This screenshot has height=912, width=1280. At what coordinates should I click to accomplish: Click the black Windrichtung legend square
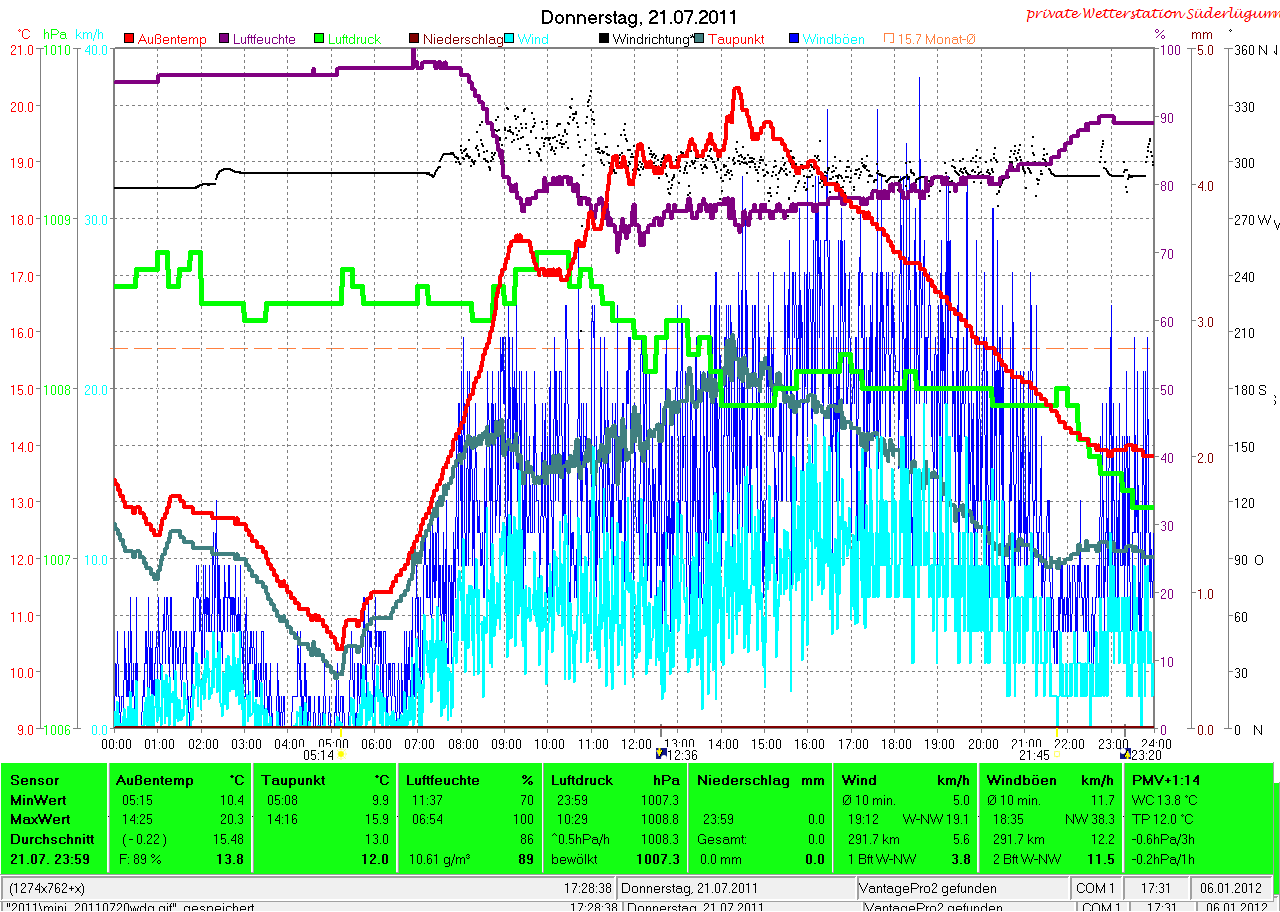(x=604, y=39)
